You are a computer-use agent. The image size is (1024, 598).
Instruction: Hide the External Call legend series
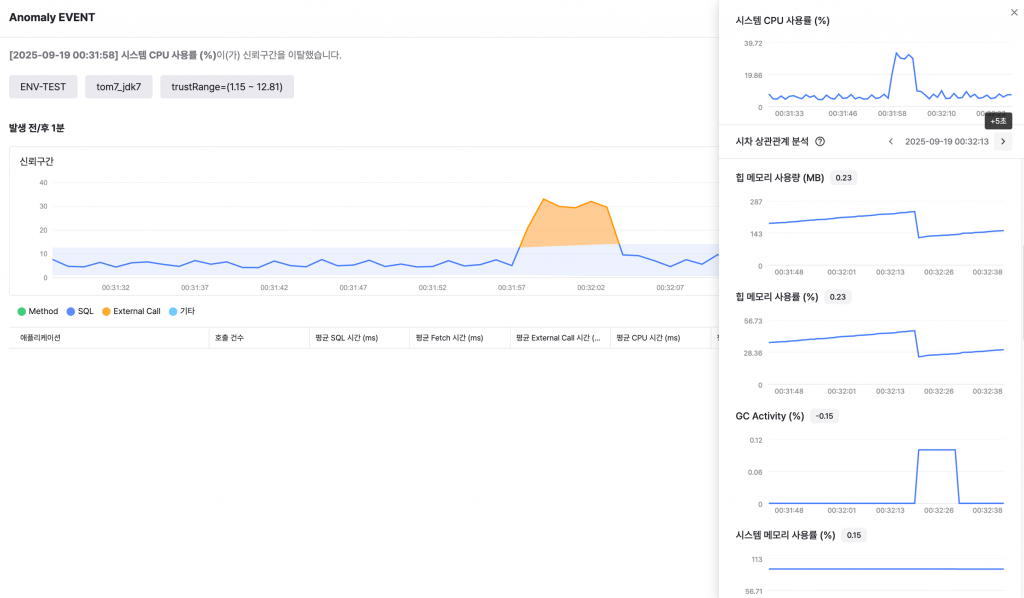pyautogui.click(x=131, y=311)
